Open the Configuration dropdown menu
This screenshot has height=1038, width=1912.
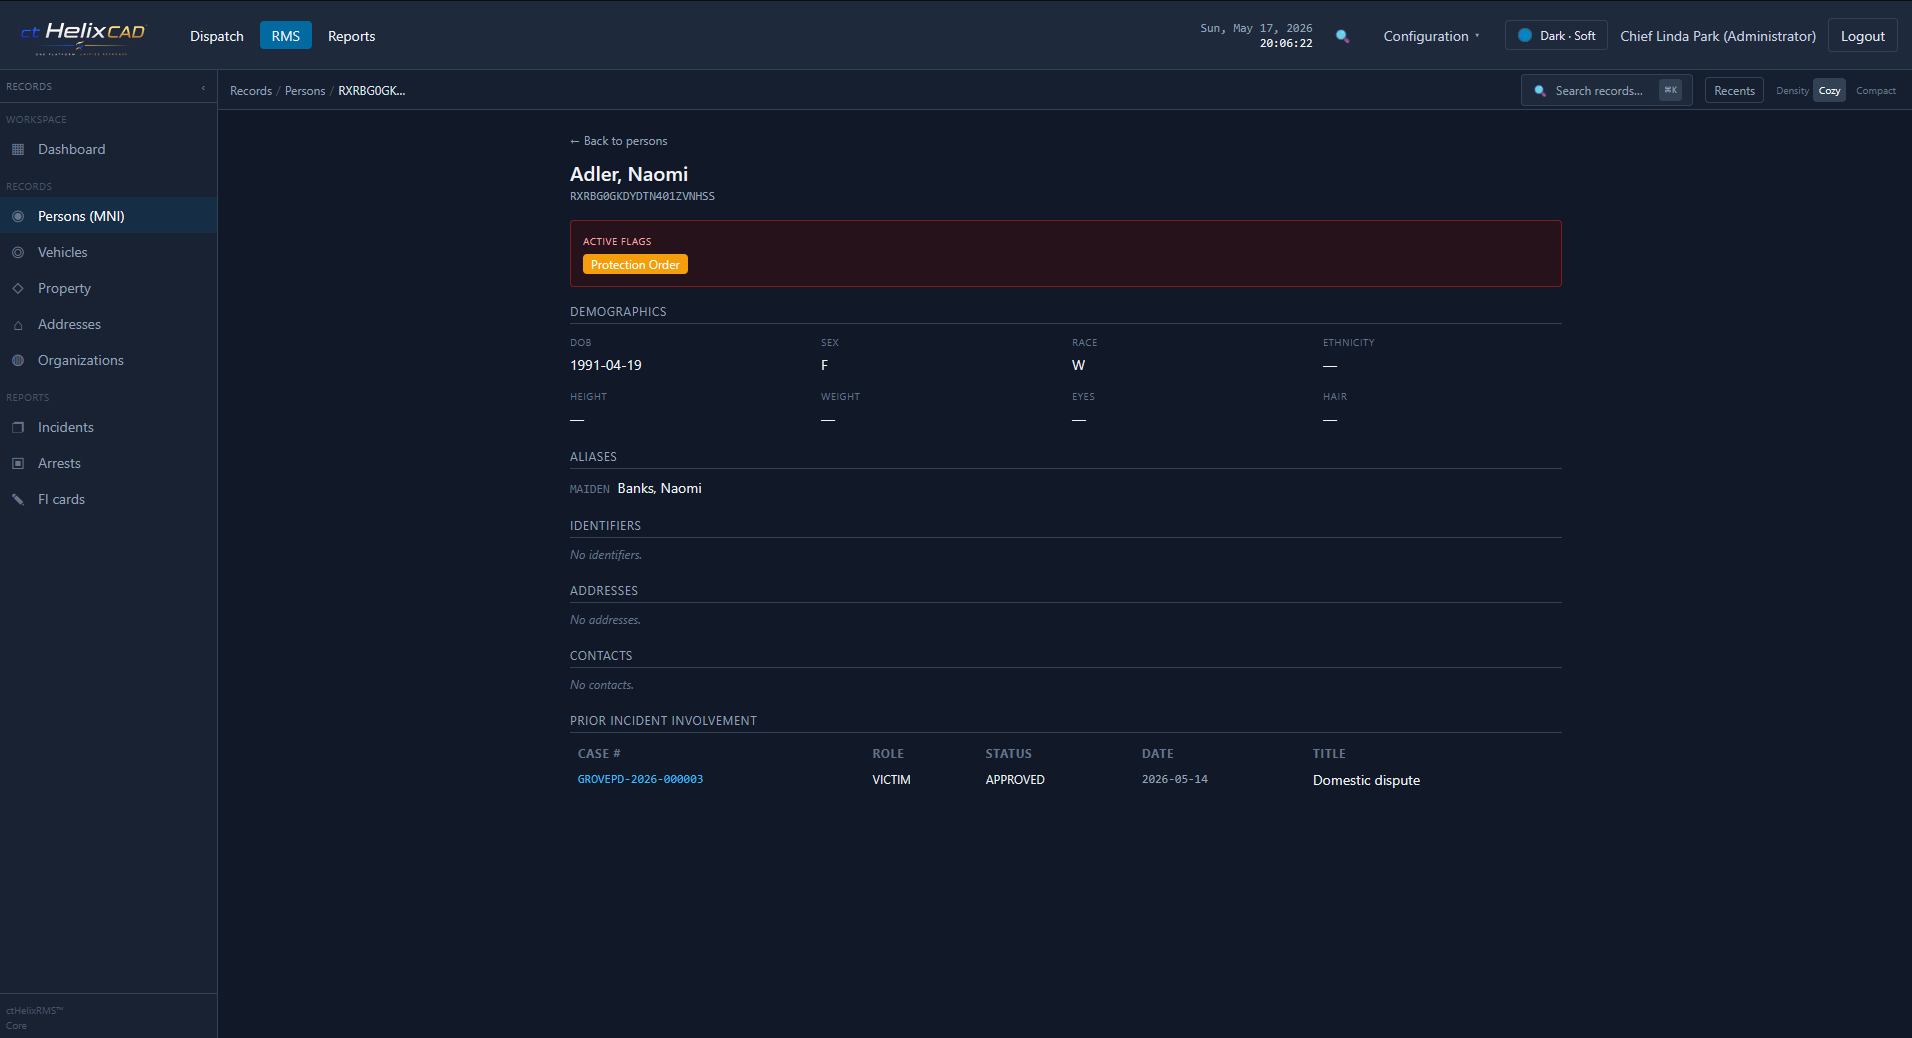1431,36
